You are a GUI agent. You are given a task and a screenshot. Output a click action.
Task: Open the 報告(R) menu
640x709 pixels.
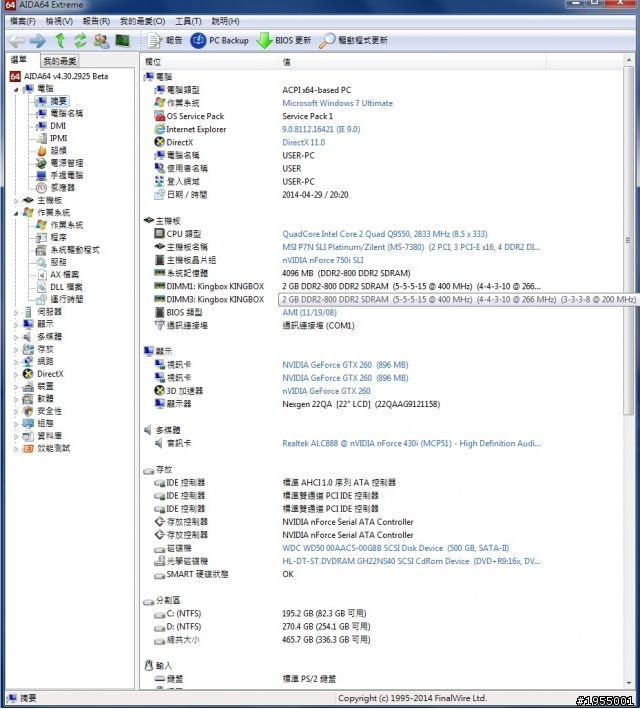point(96,21)
